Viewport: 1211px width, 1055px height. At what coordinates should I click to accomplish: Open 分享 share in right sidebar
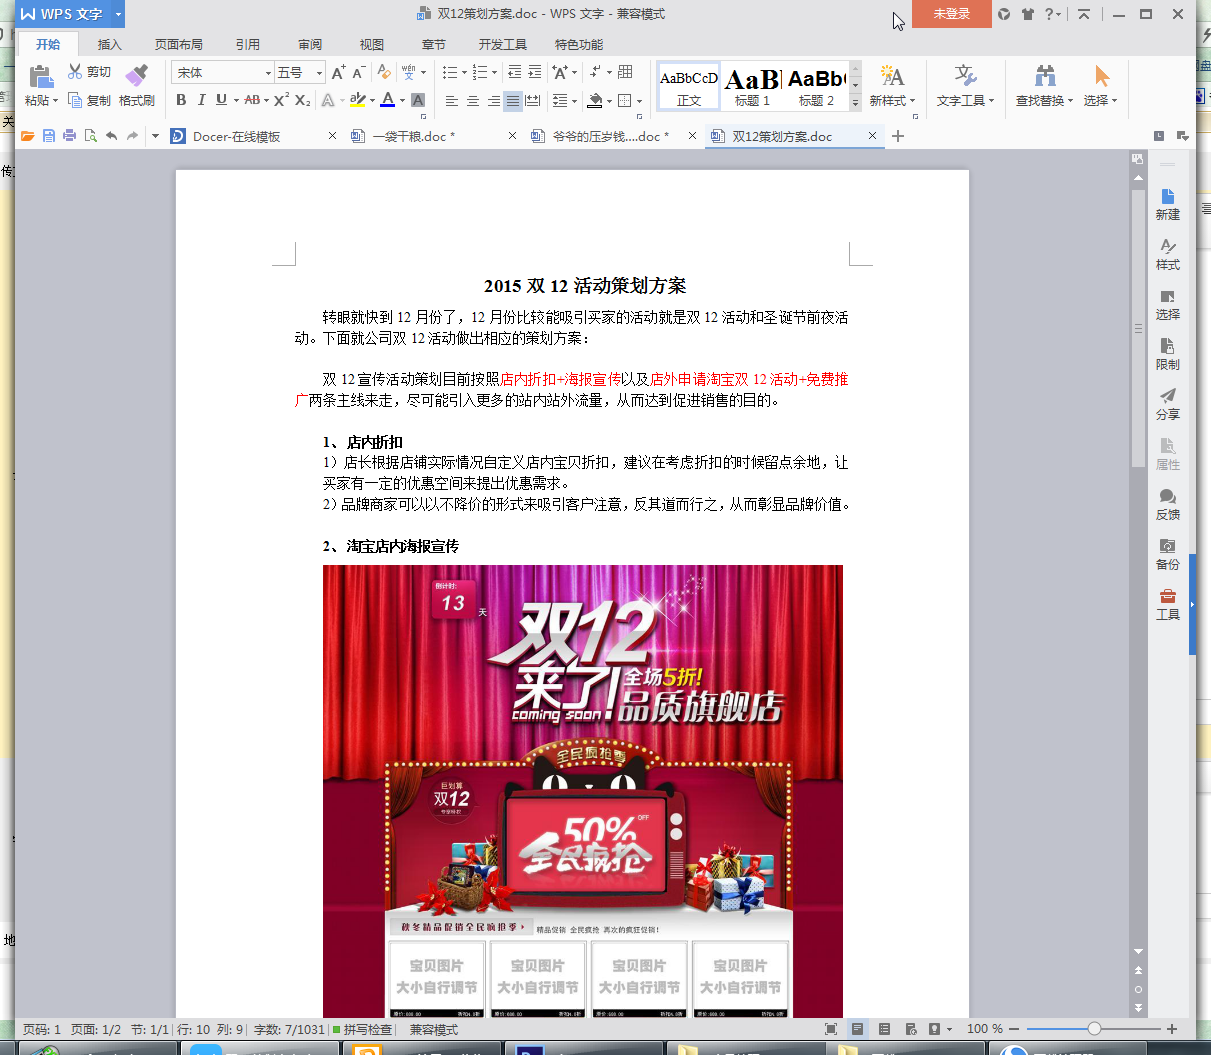(x=1167, y=405)
